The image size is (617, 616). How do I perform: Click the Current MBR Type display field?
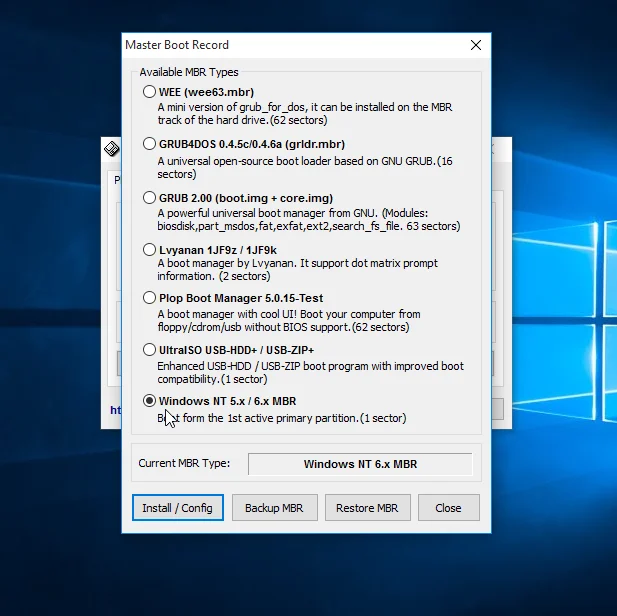click(359, 464)
